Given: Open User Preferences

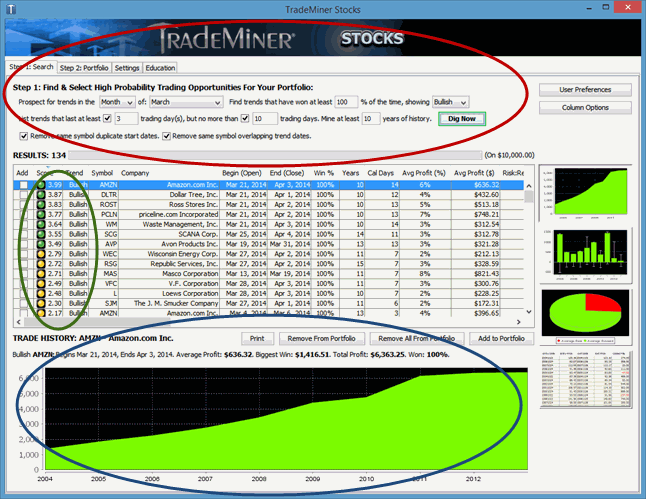Looking at the screenshot, I should (585, 89).
